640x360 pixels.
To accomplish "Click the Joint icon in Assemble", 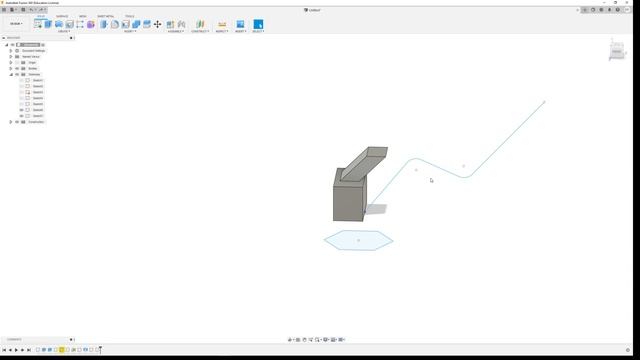I will coord(181,24).
